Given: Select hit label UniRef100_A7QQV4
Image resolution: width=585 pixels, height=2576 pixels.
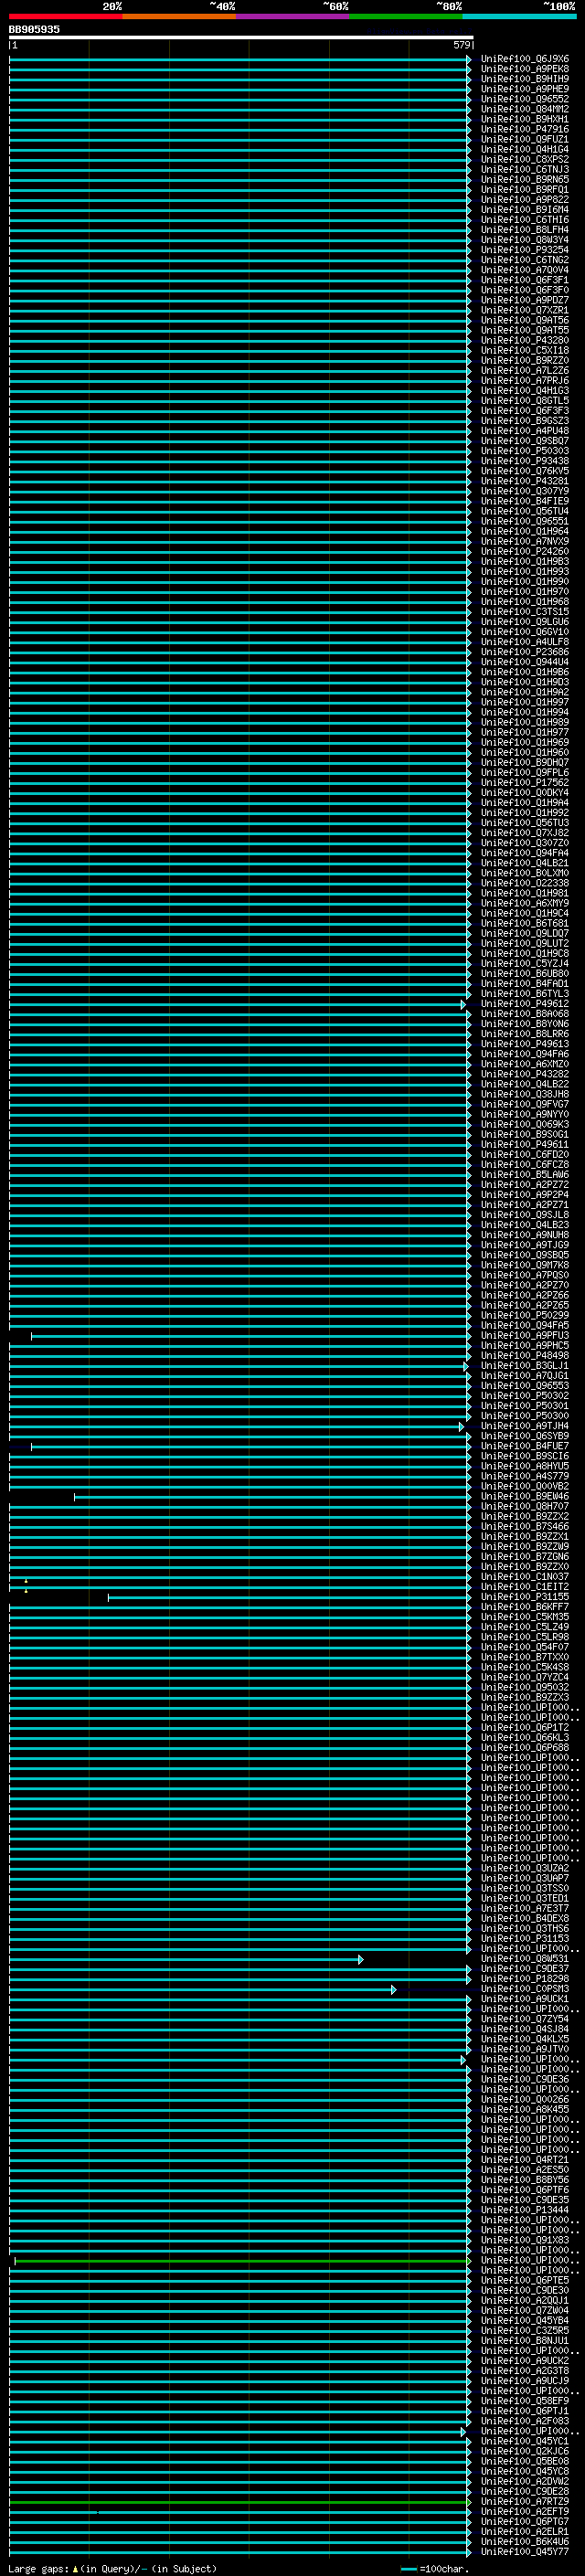Looking at the screenshot, I should (x=525, y=270).
